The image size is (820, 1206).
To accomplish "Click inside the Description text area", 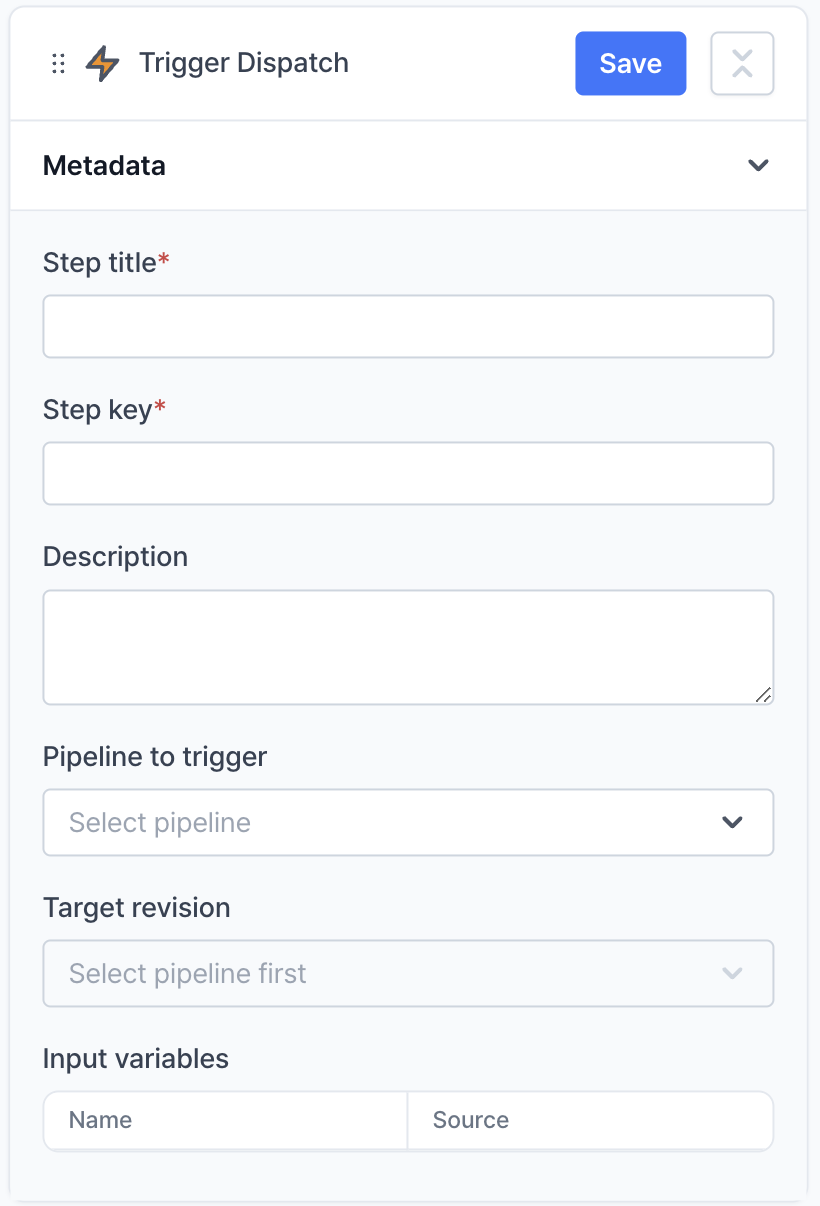I will [408, 647].
